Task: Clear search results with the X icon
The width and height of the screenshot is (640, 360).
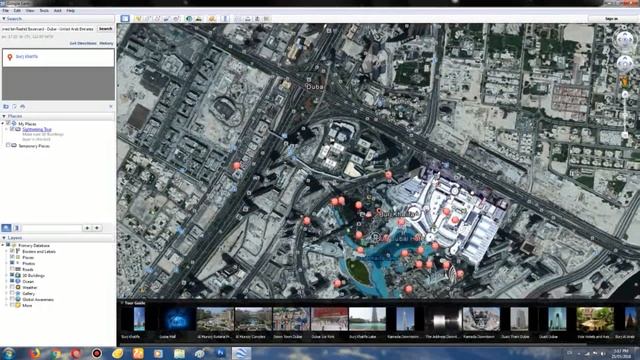Action: coord(111,107)
